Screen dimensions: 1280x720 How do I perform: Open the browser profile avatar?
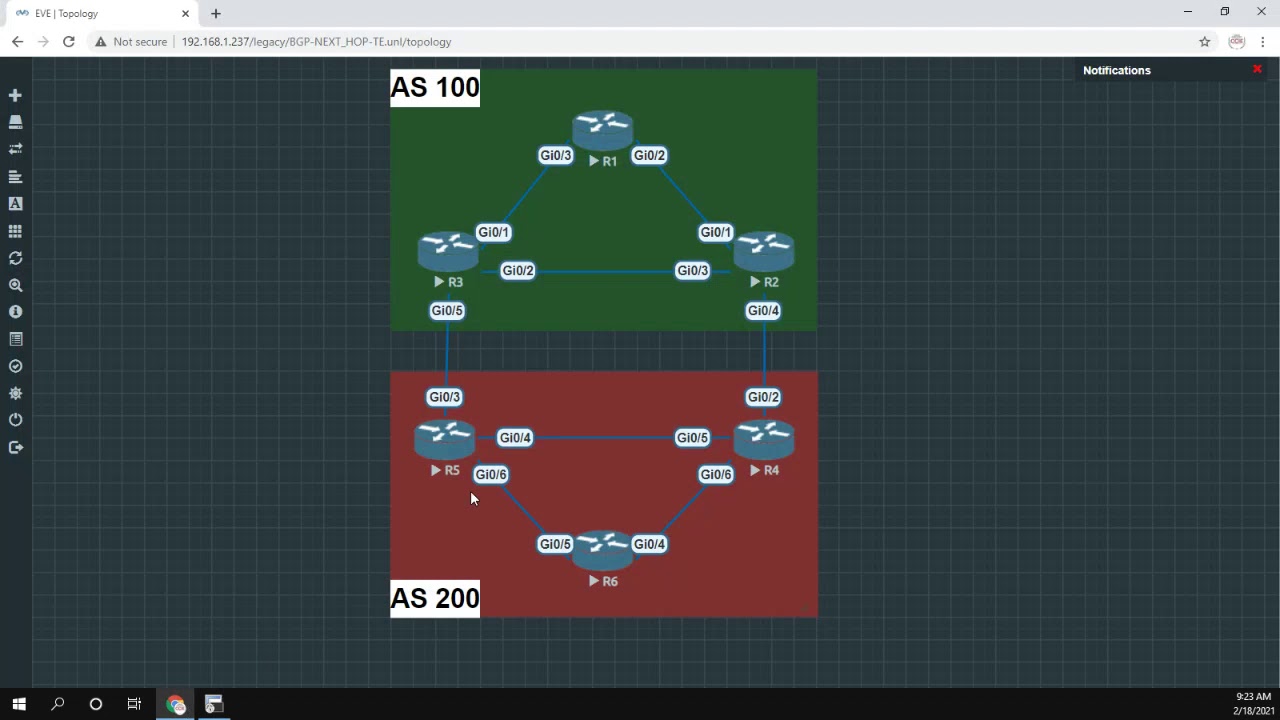tap(1237, 42)
